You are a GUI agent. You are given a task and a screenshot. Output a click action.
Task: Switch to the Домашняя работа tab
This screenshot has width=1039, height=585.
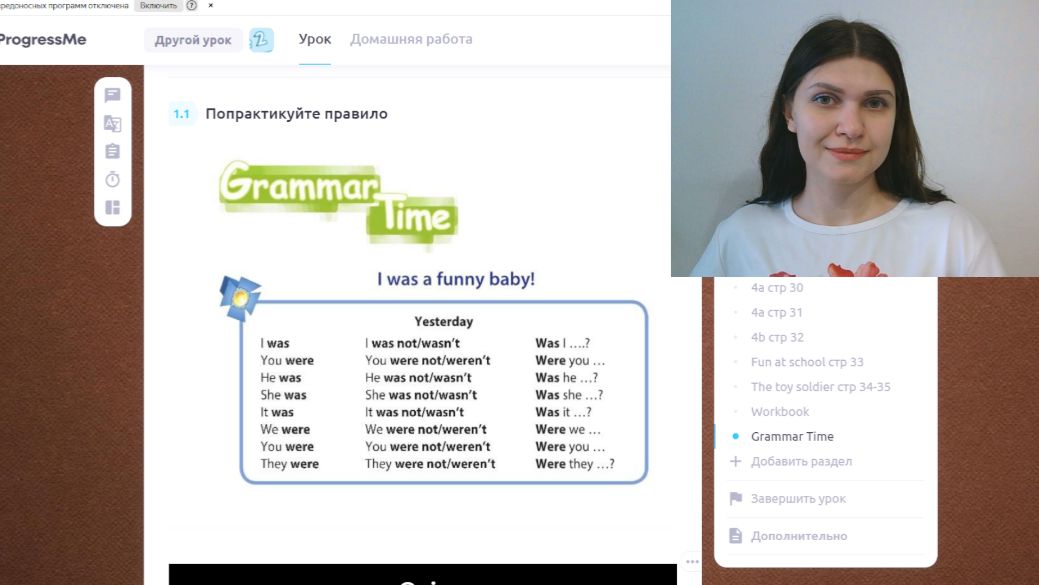411,39
